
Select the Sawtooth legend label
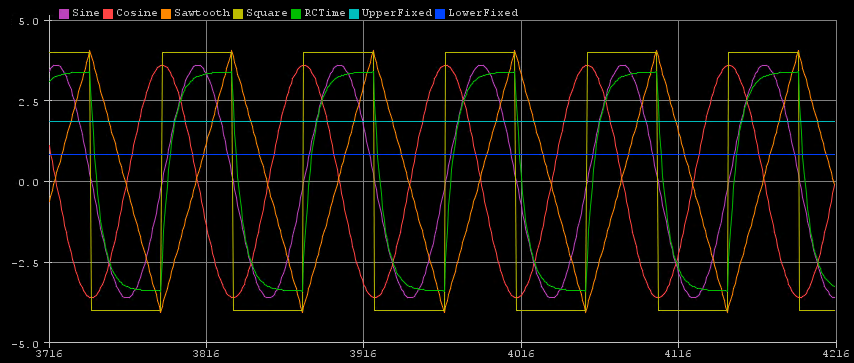203,13
